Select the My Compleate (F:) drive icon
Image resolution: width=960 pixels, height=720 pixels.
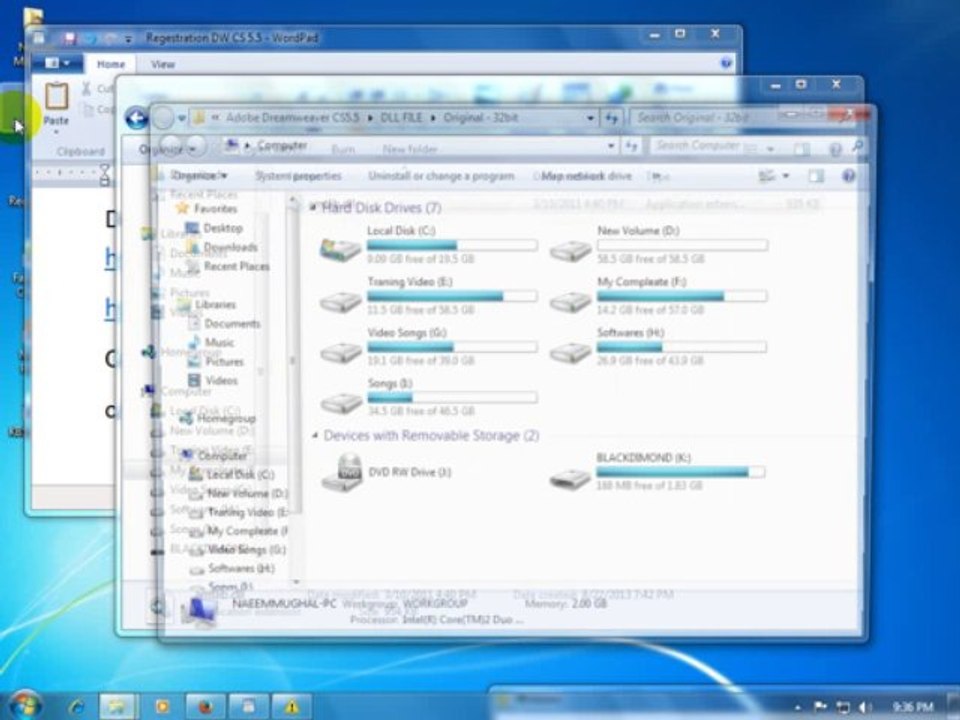[570, 301]
